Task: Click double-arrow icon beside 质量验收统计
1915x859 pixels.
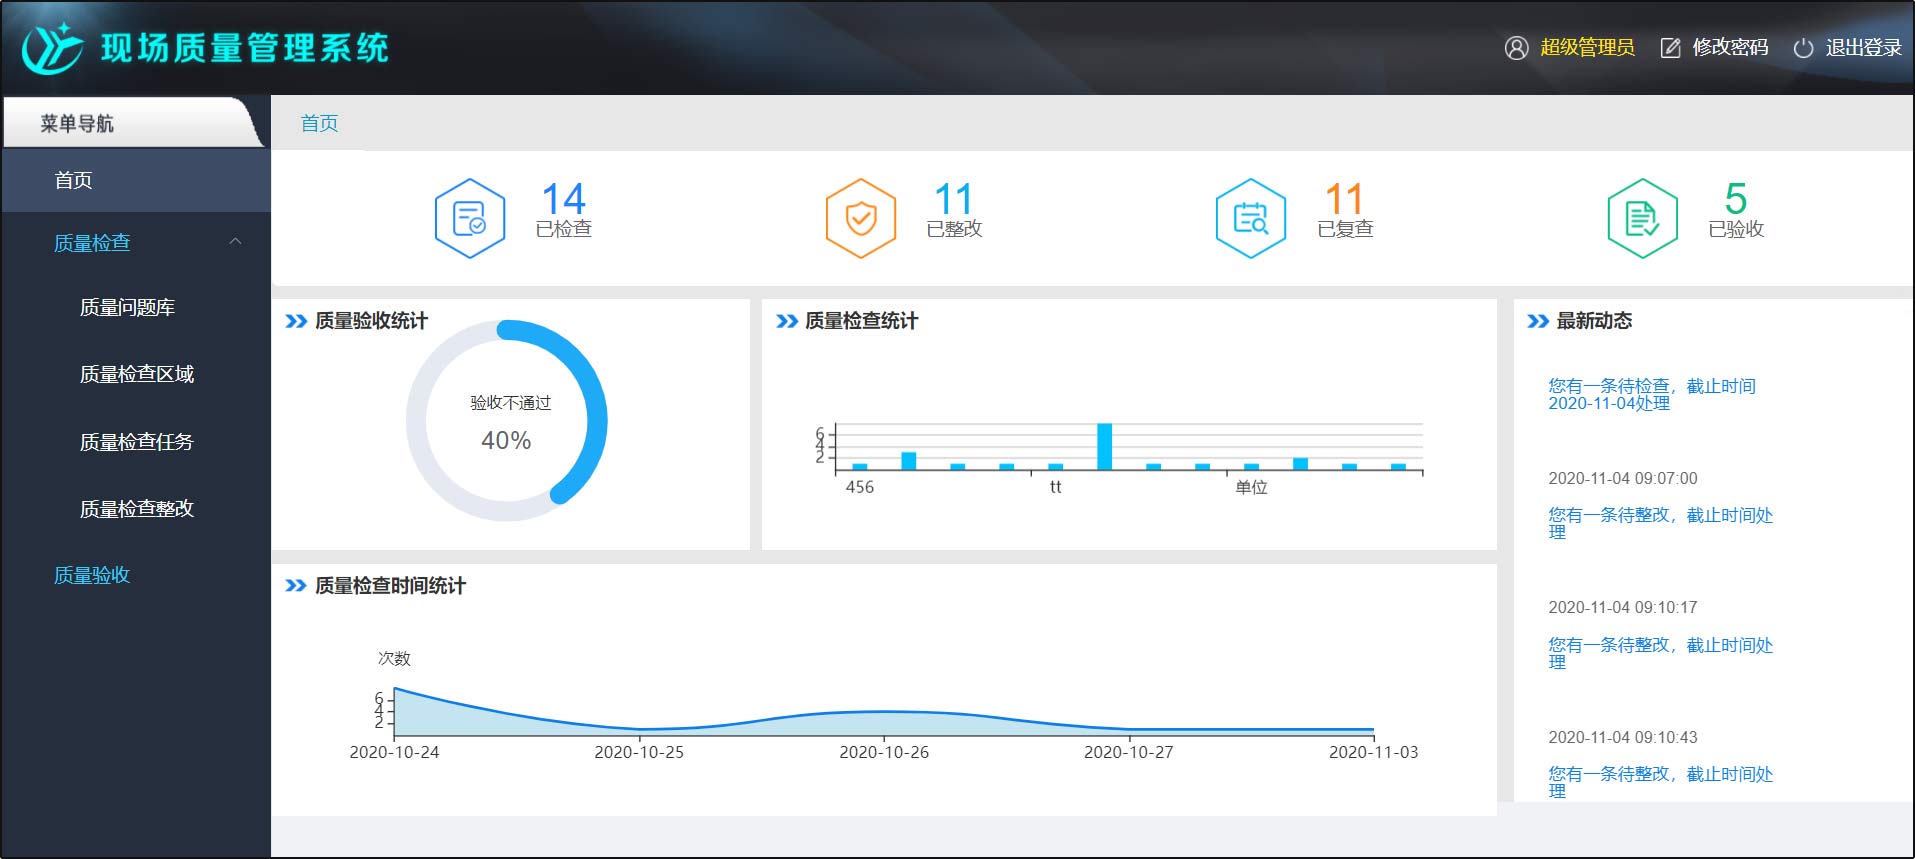Action: (x=296, y=321)
